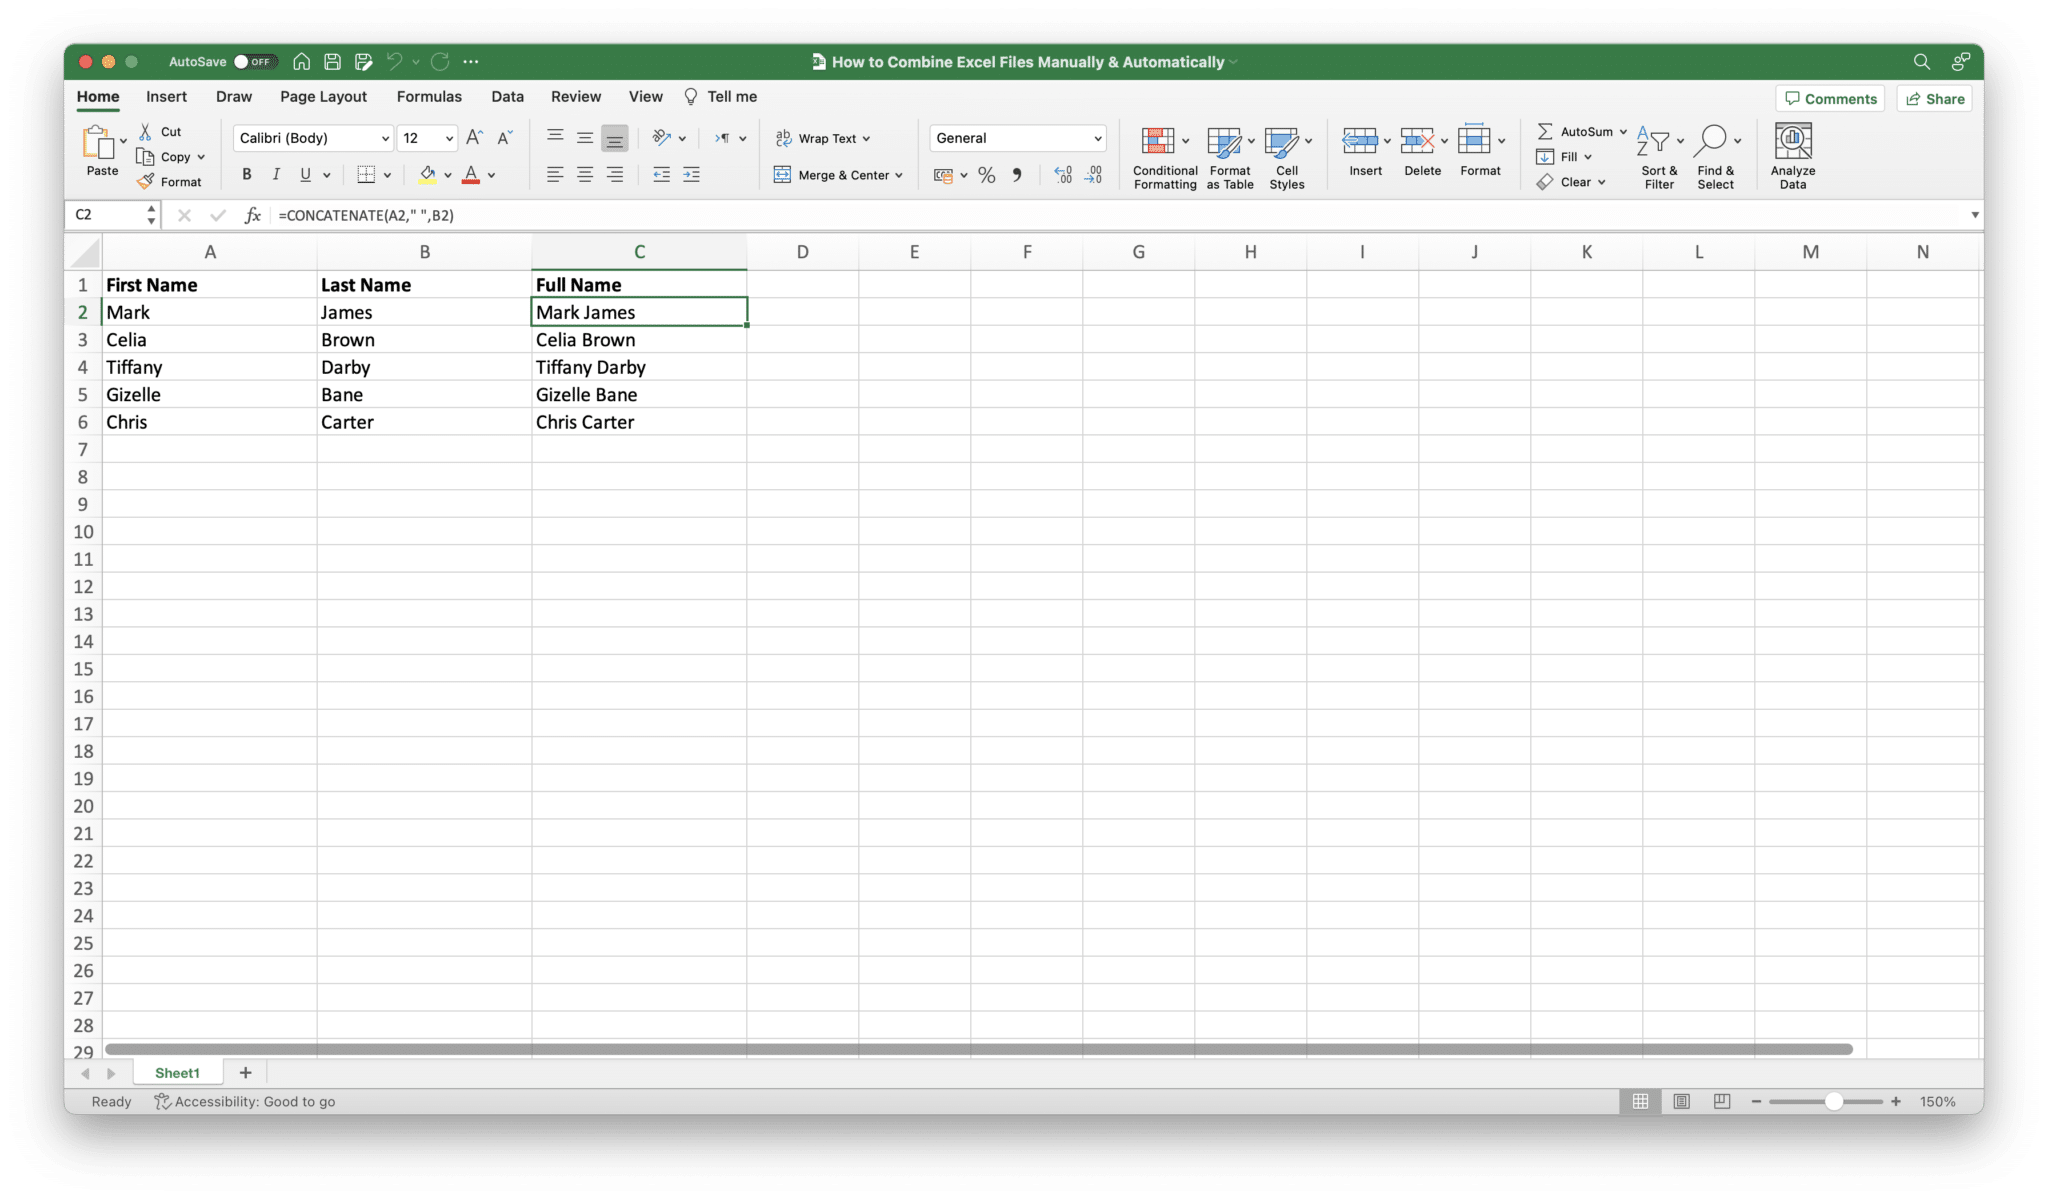Click the Analyze Data icon
This screenshot has height=1199, width=2048.
pos(1792,142)
